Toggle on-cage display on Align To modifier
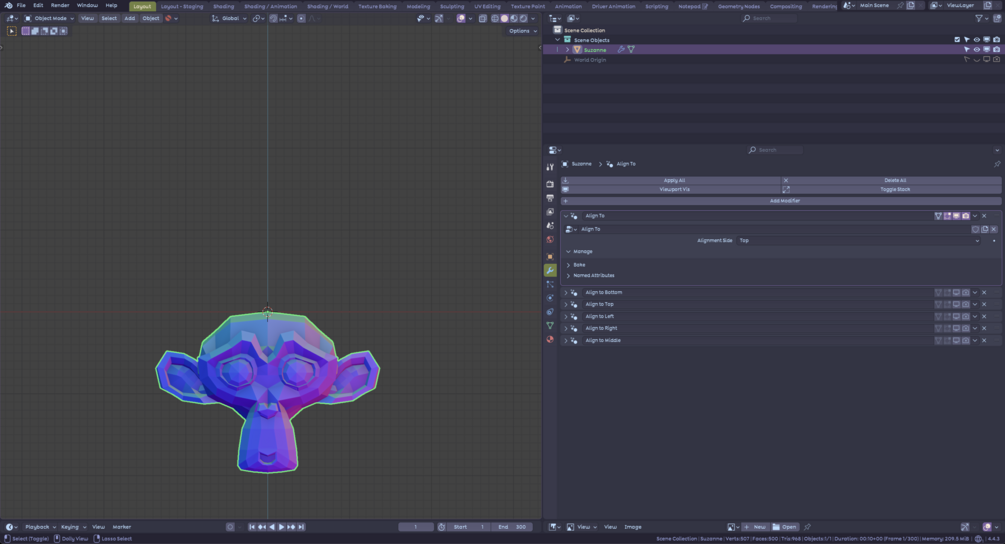1005x544 pixels. [x=938, y=216]
